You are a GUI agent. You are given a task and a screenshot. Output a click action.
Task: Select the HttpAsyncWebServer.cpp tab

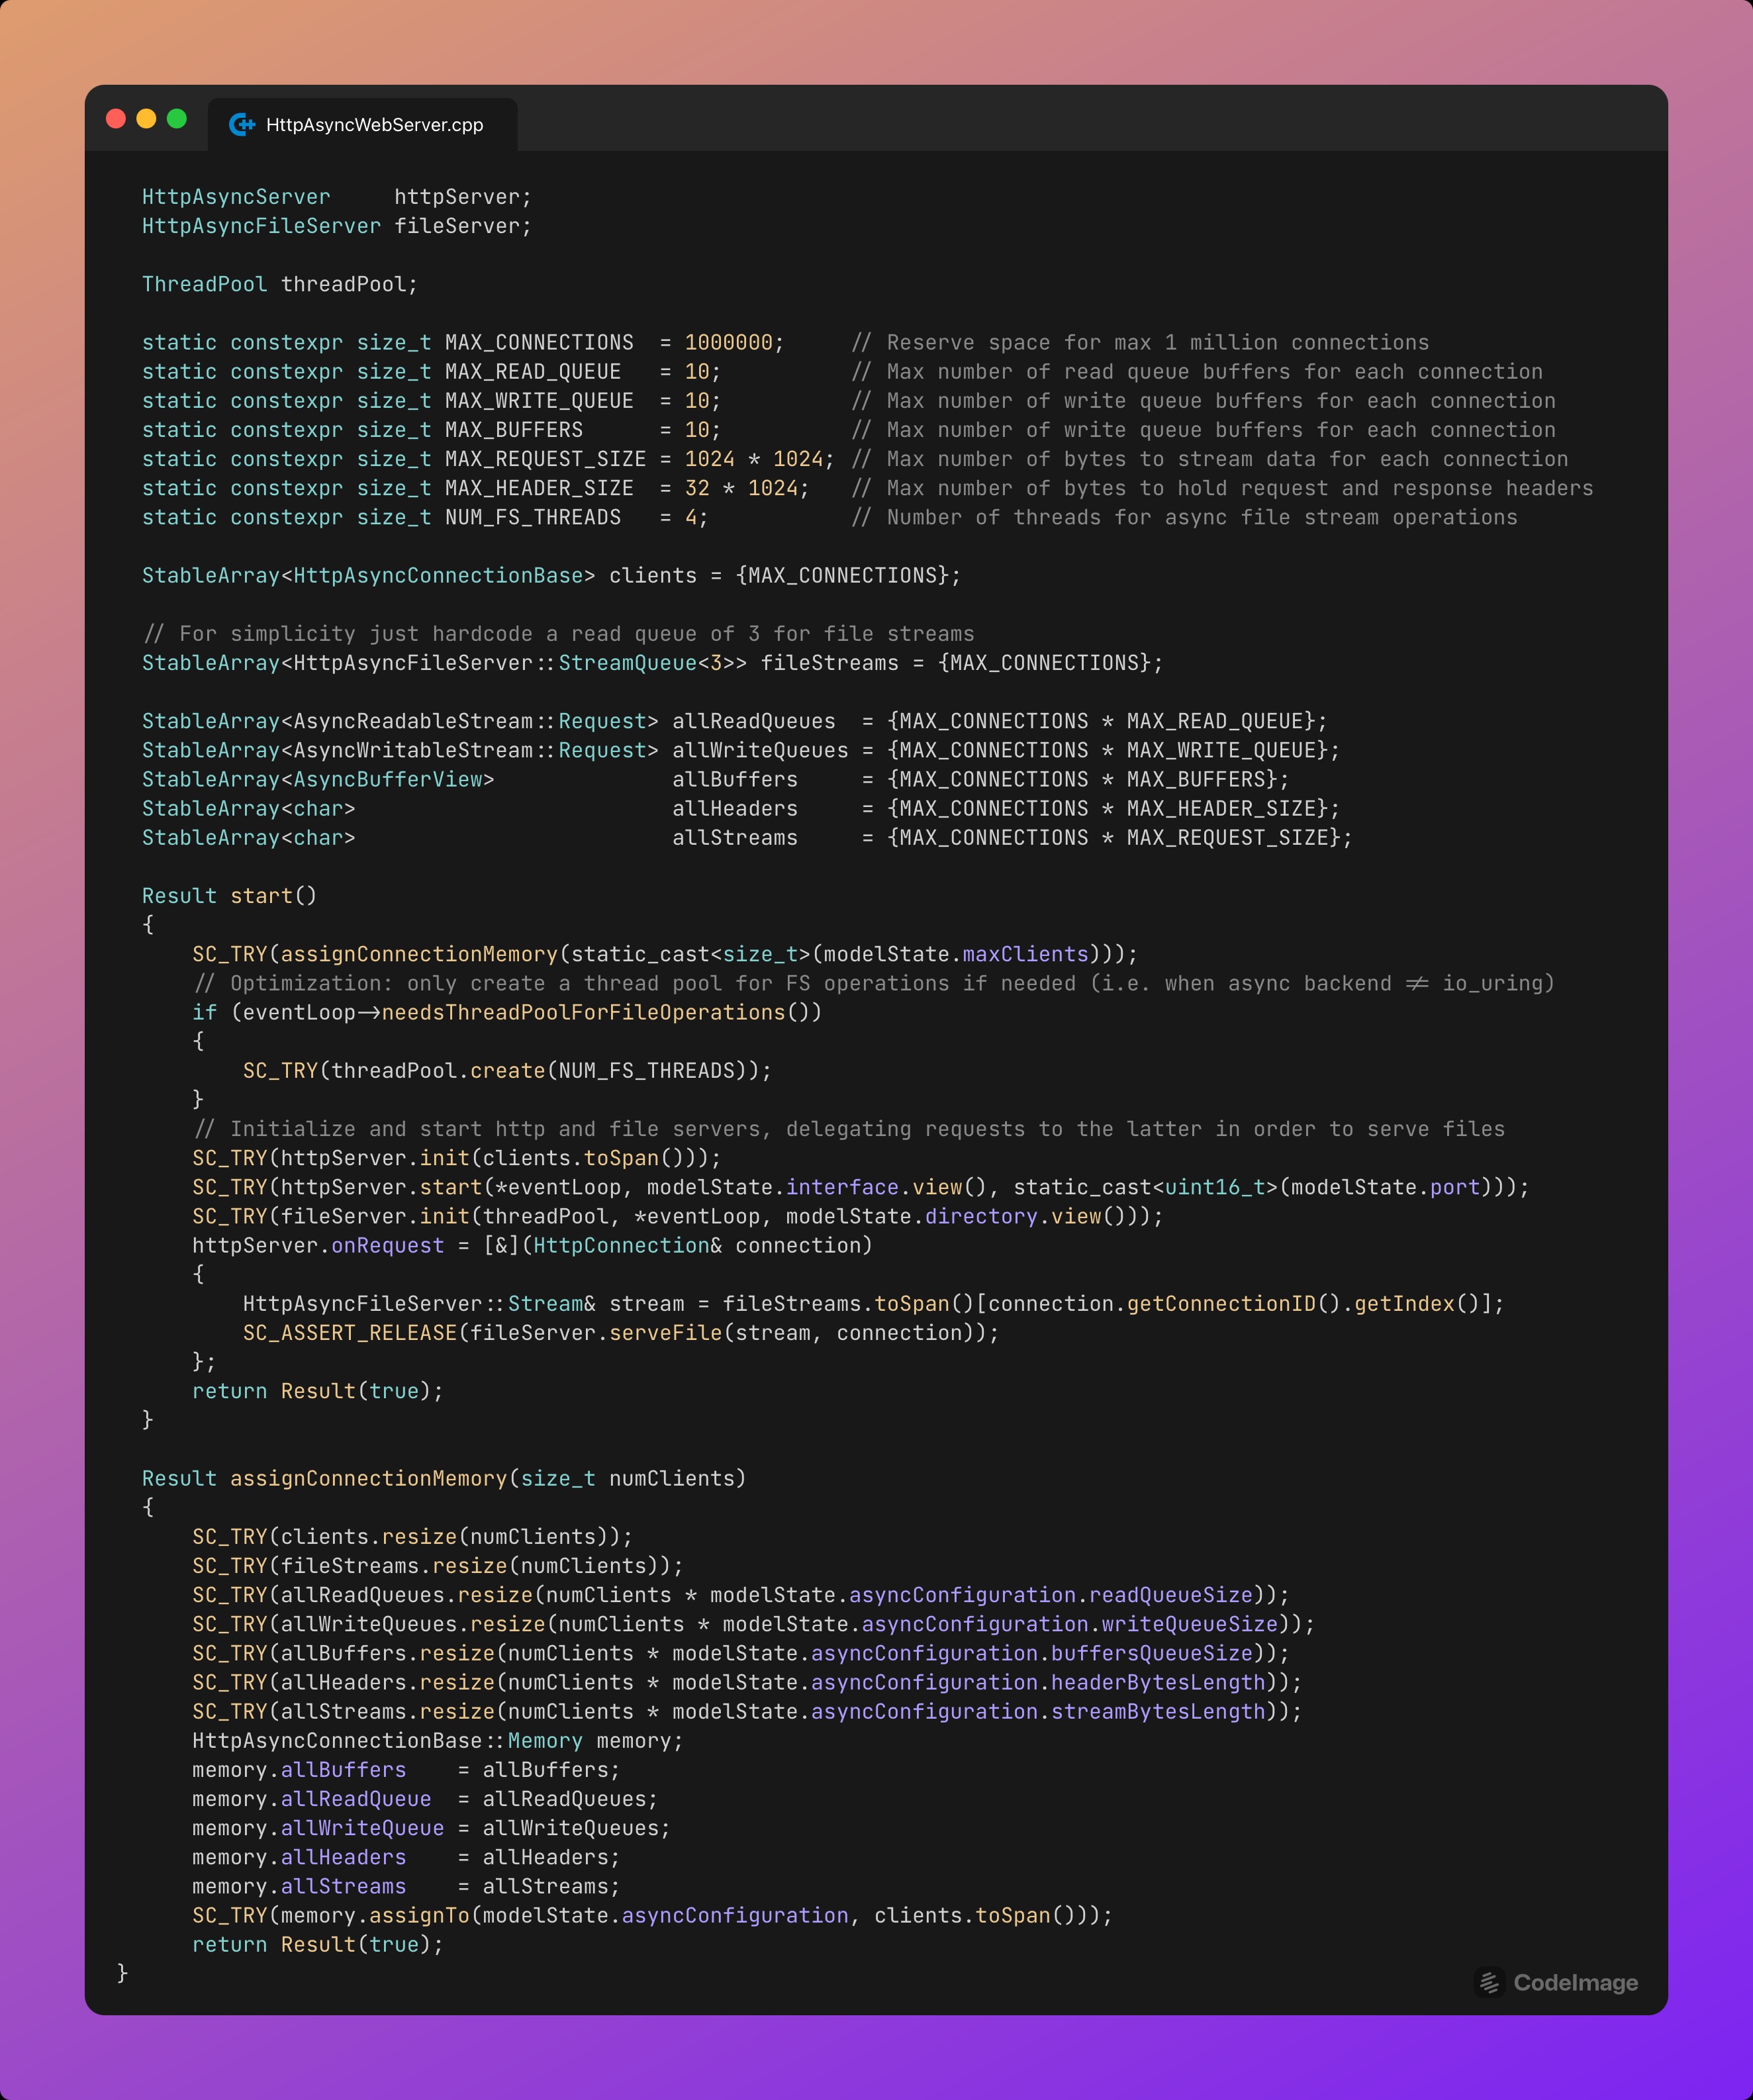click(x=373, y=125)
